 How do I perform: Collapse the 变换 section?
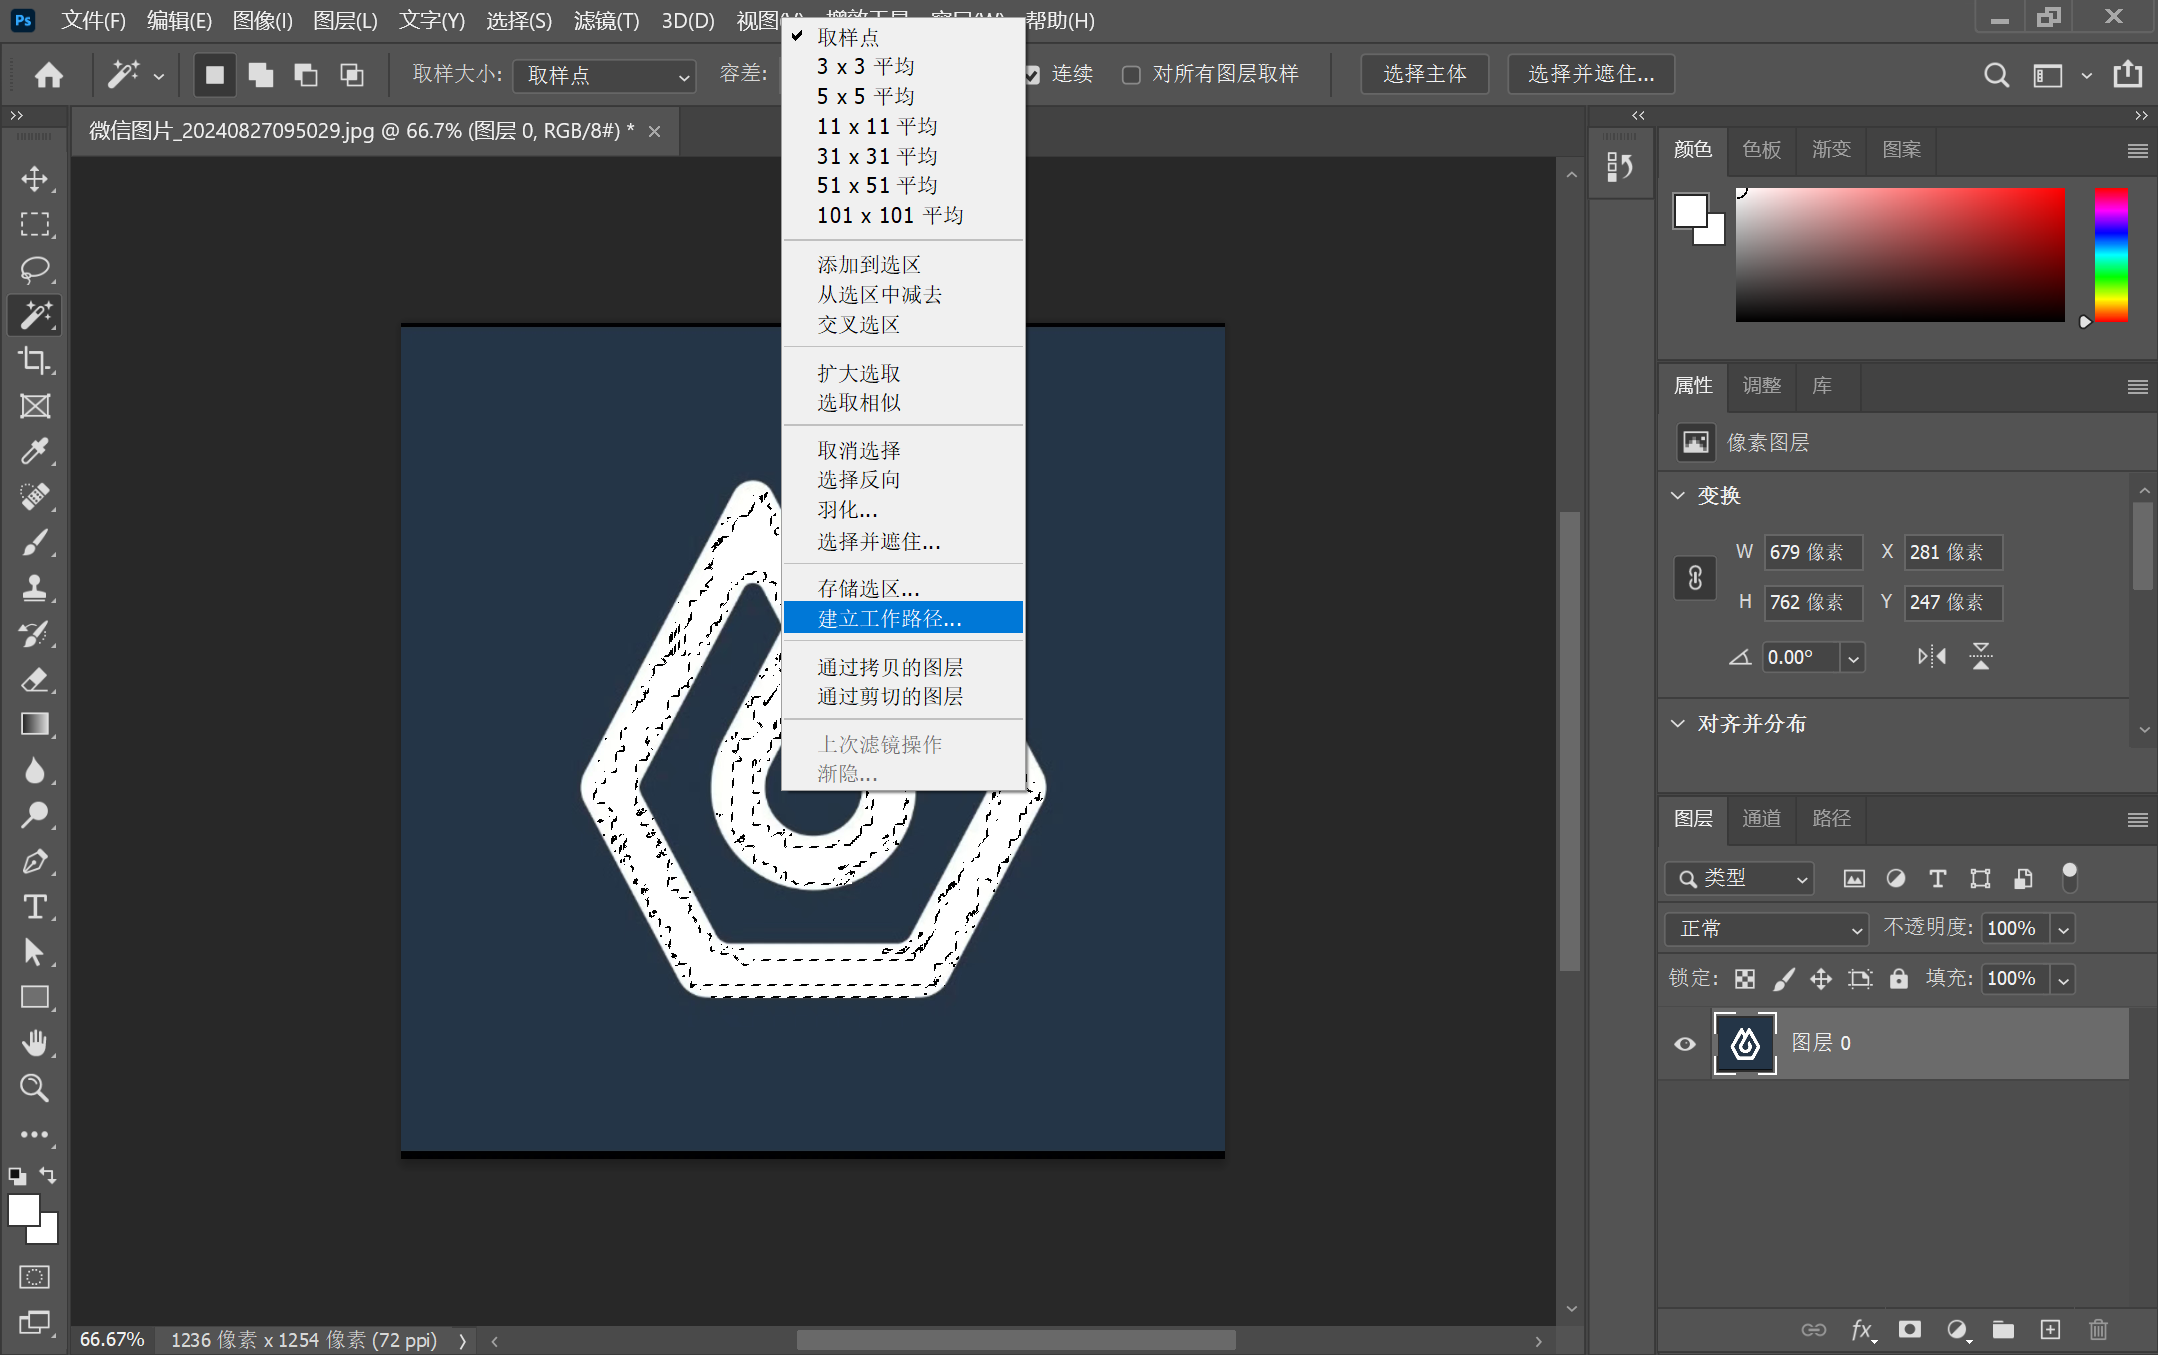click(1678, 496)
